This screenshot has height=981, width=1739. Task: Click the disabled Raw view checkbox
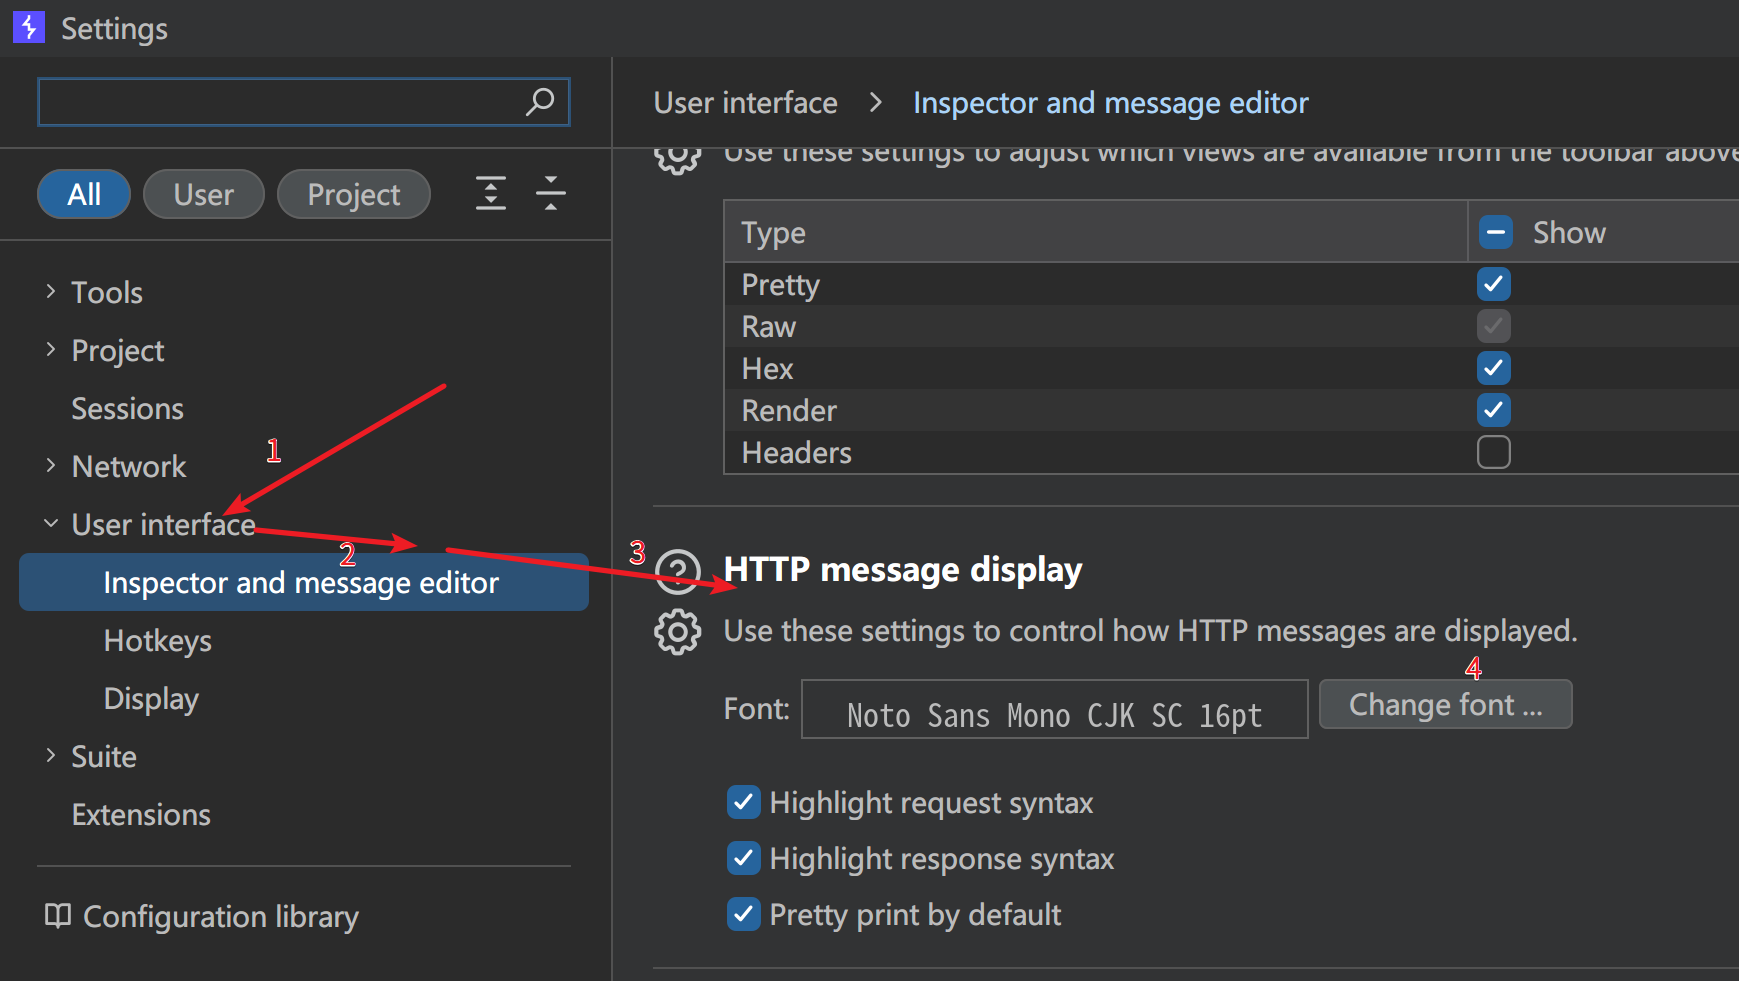[1494, 326]
